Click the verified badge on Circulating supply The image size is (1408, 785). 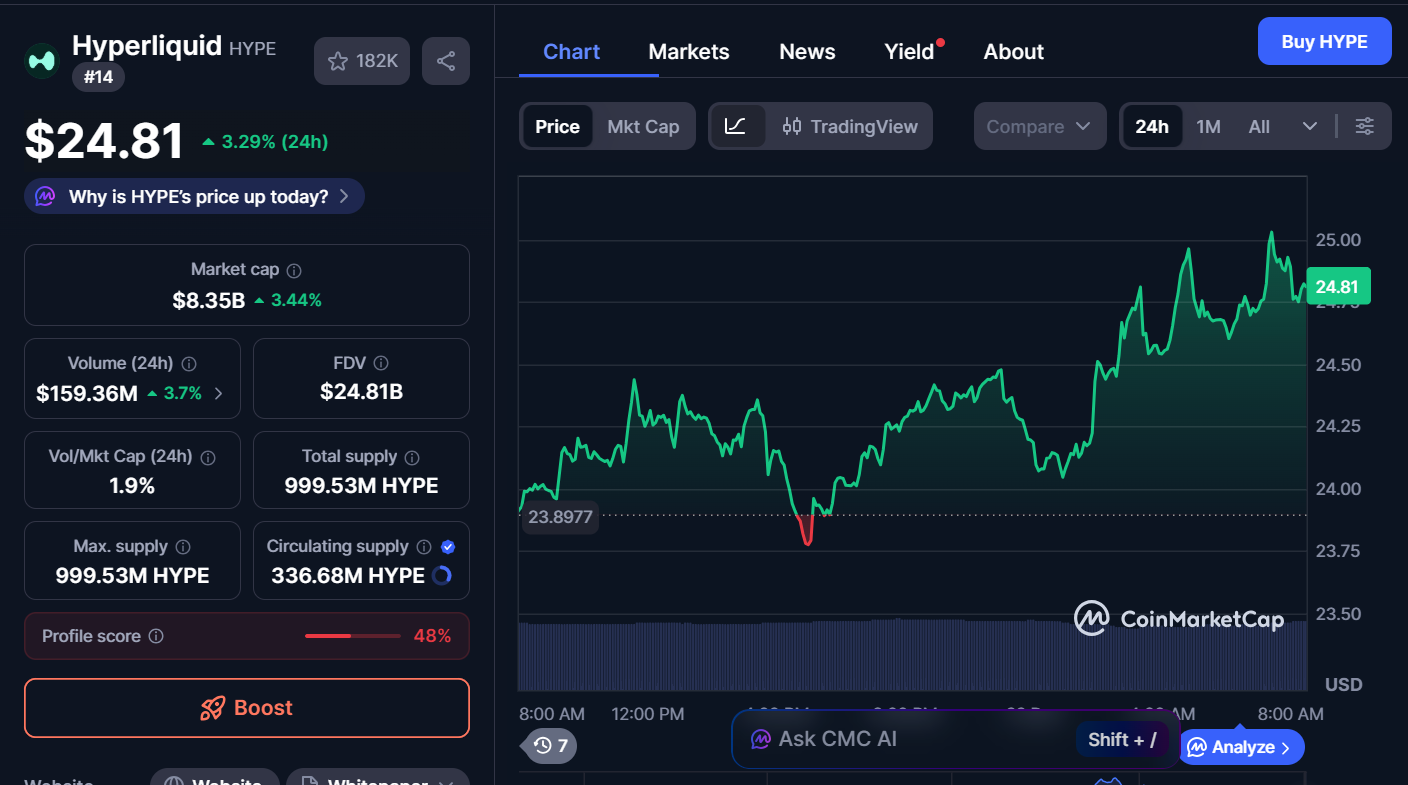[x=447, y=546]
